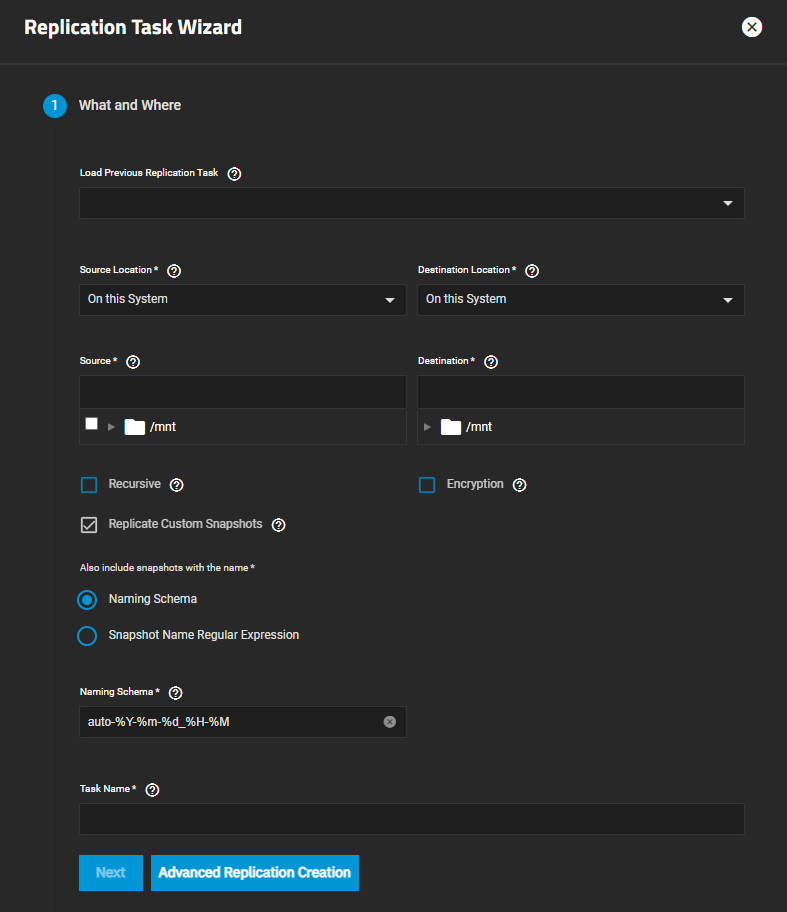The height and width of the screenshot is (912, 787).
Task: Enable the Encryption checkbox
Action: click(427, 485)
